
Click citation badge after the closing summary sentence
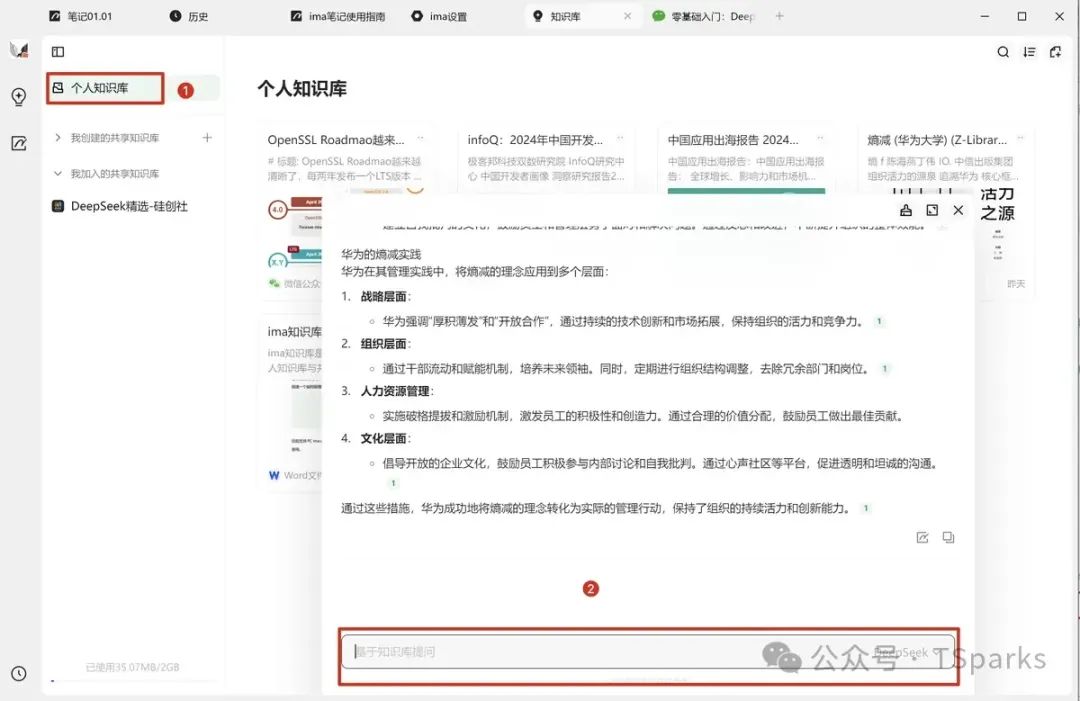coord(866,508)
